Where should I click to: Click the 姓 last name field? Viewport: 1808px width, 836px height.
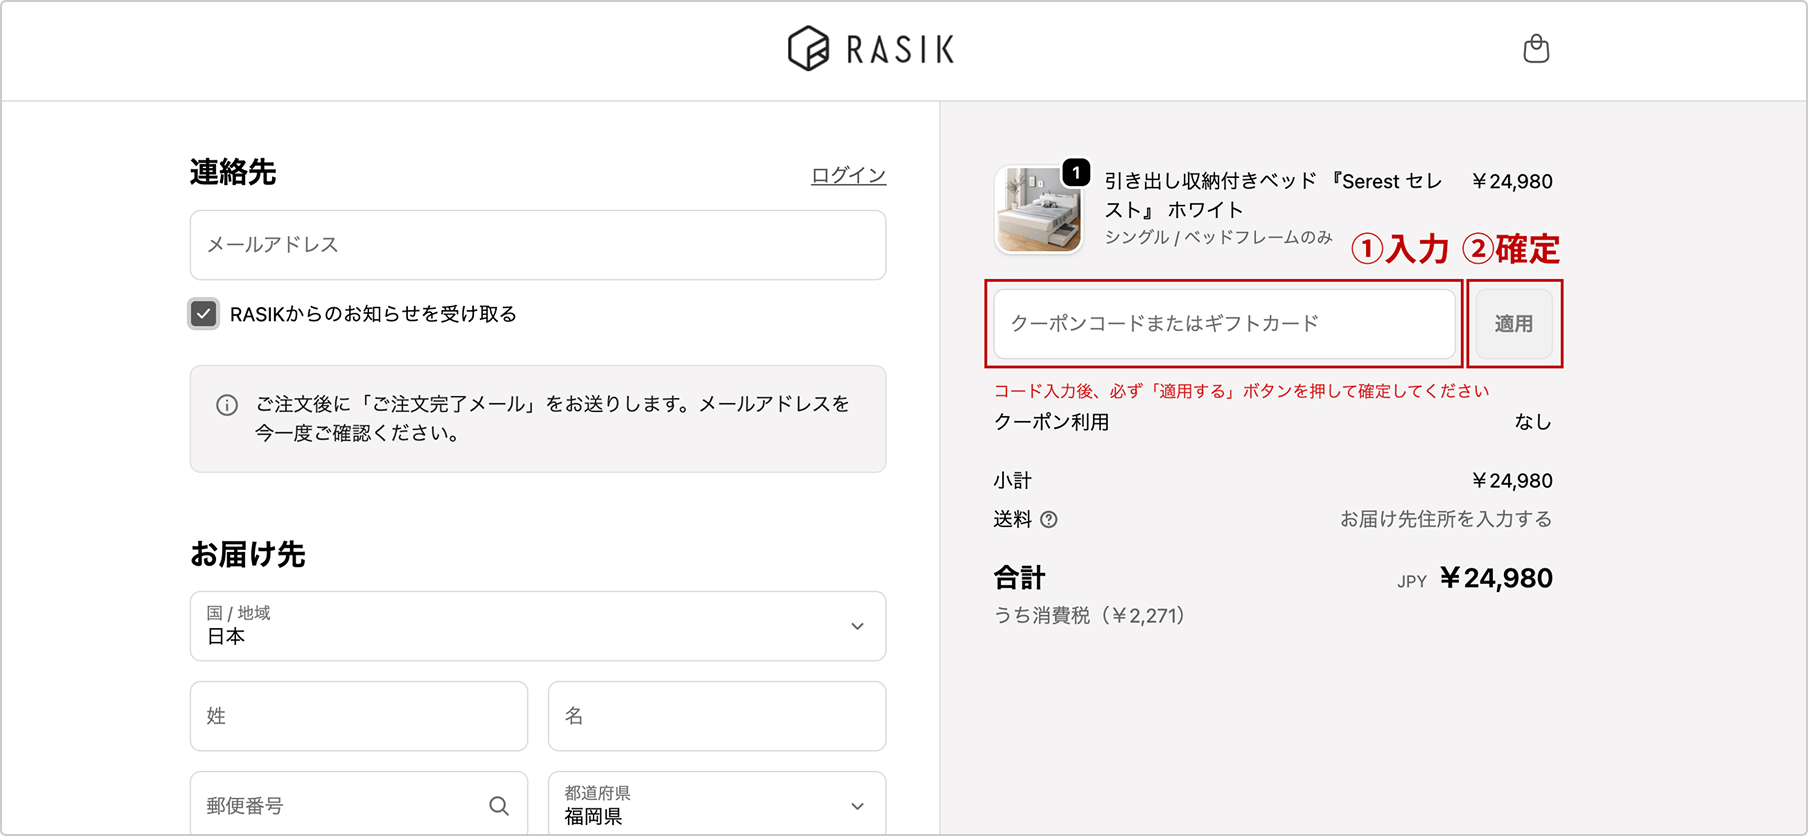click(359, 716)
